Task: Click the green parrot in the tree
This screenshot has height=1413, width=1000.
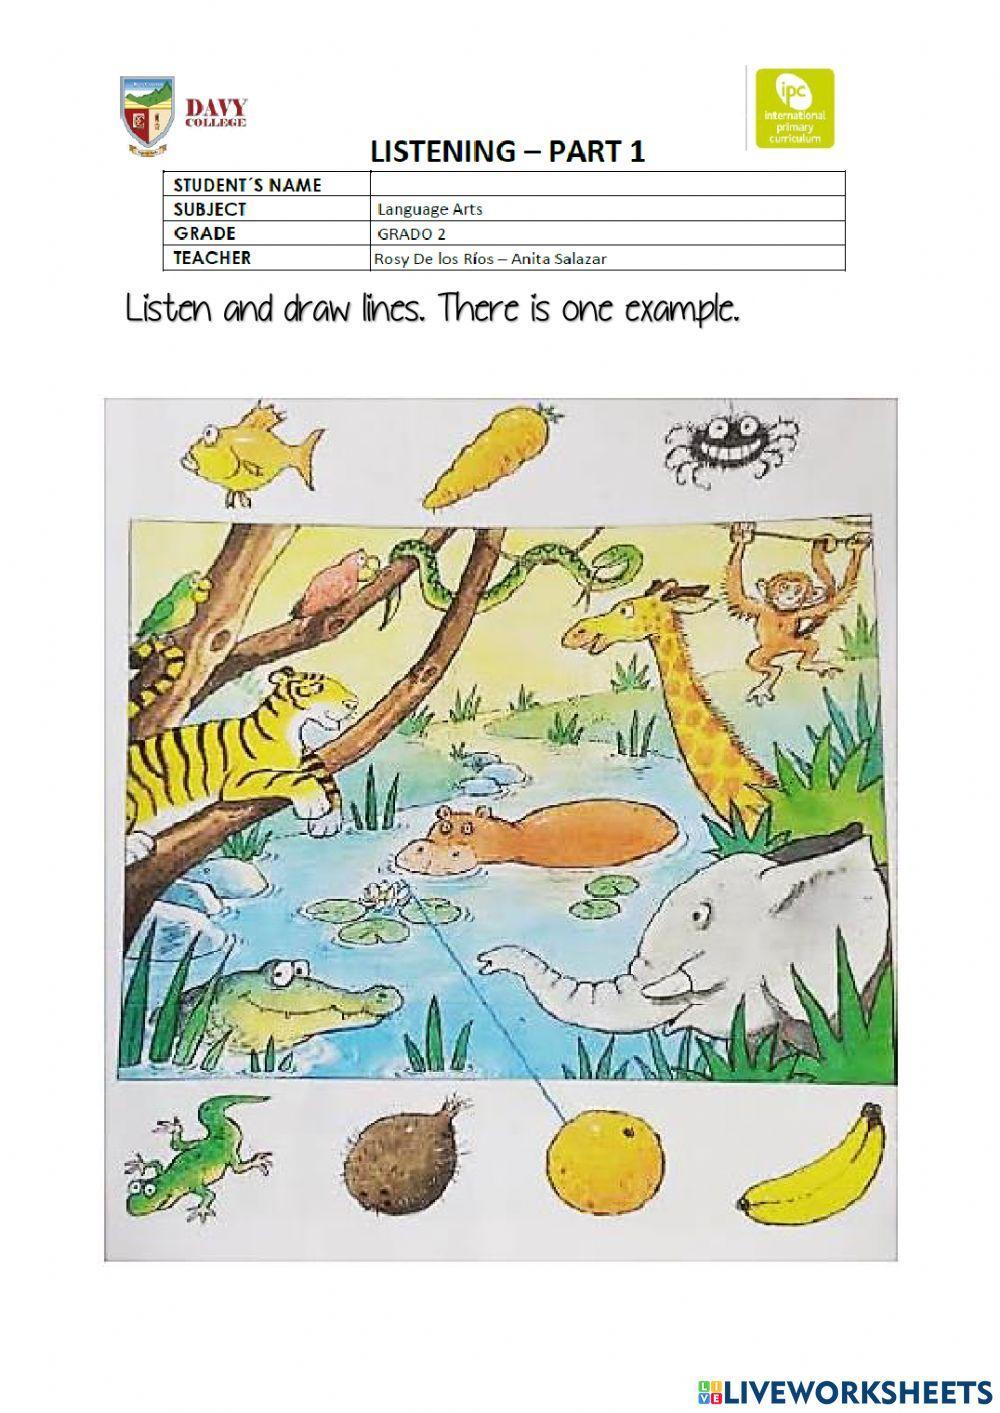Action: coord(173,607)
